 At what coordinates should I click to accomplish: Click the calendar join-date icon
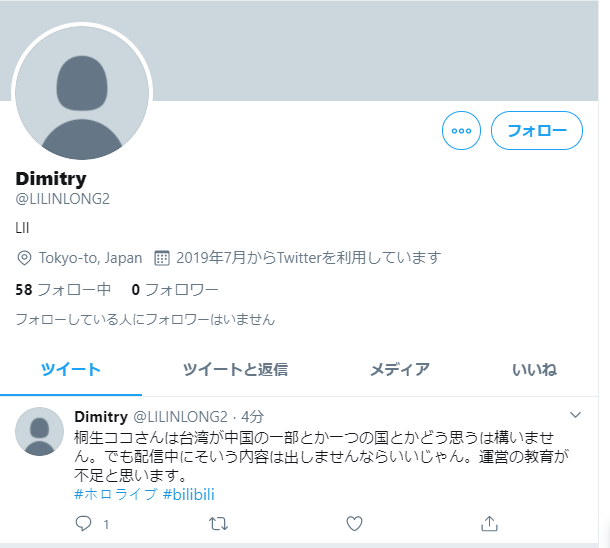pos(161,258)
